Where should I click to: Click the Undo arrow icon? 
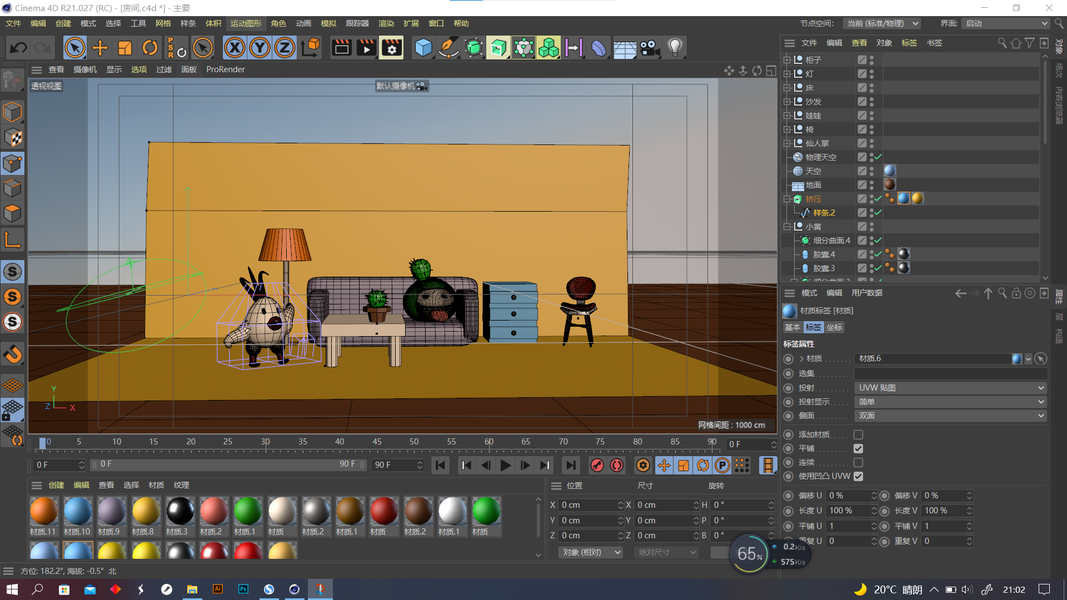pyautogui.click(x=18, y=48)
